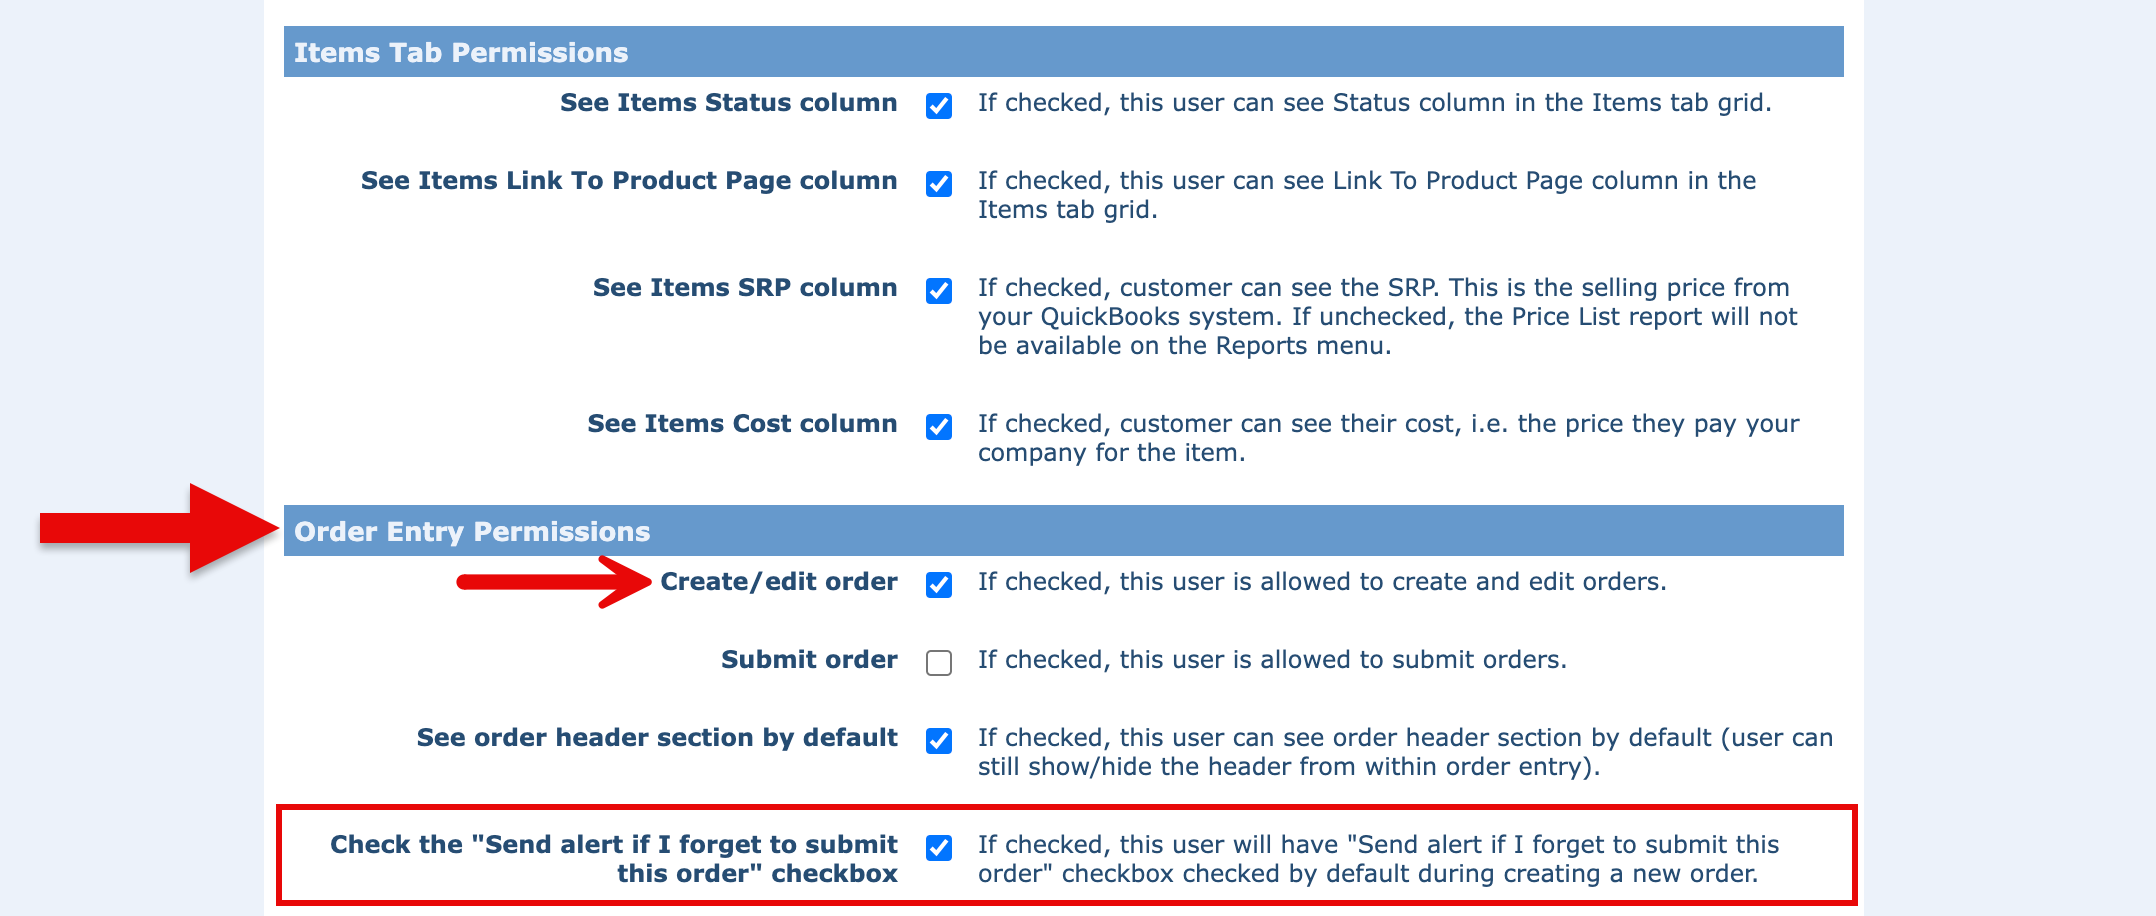This screenshot has width=2156, height=916.
Task: Click the bold 'See Items Status column' label
Action: [x=728, y=102]
